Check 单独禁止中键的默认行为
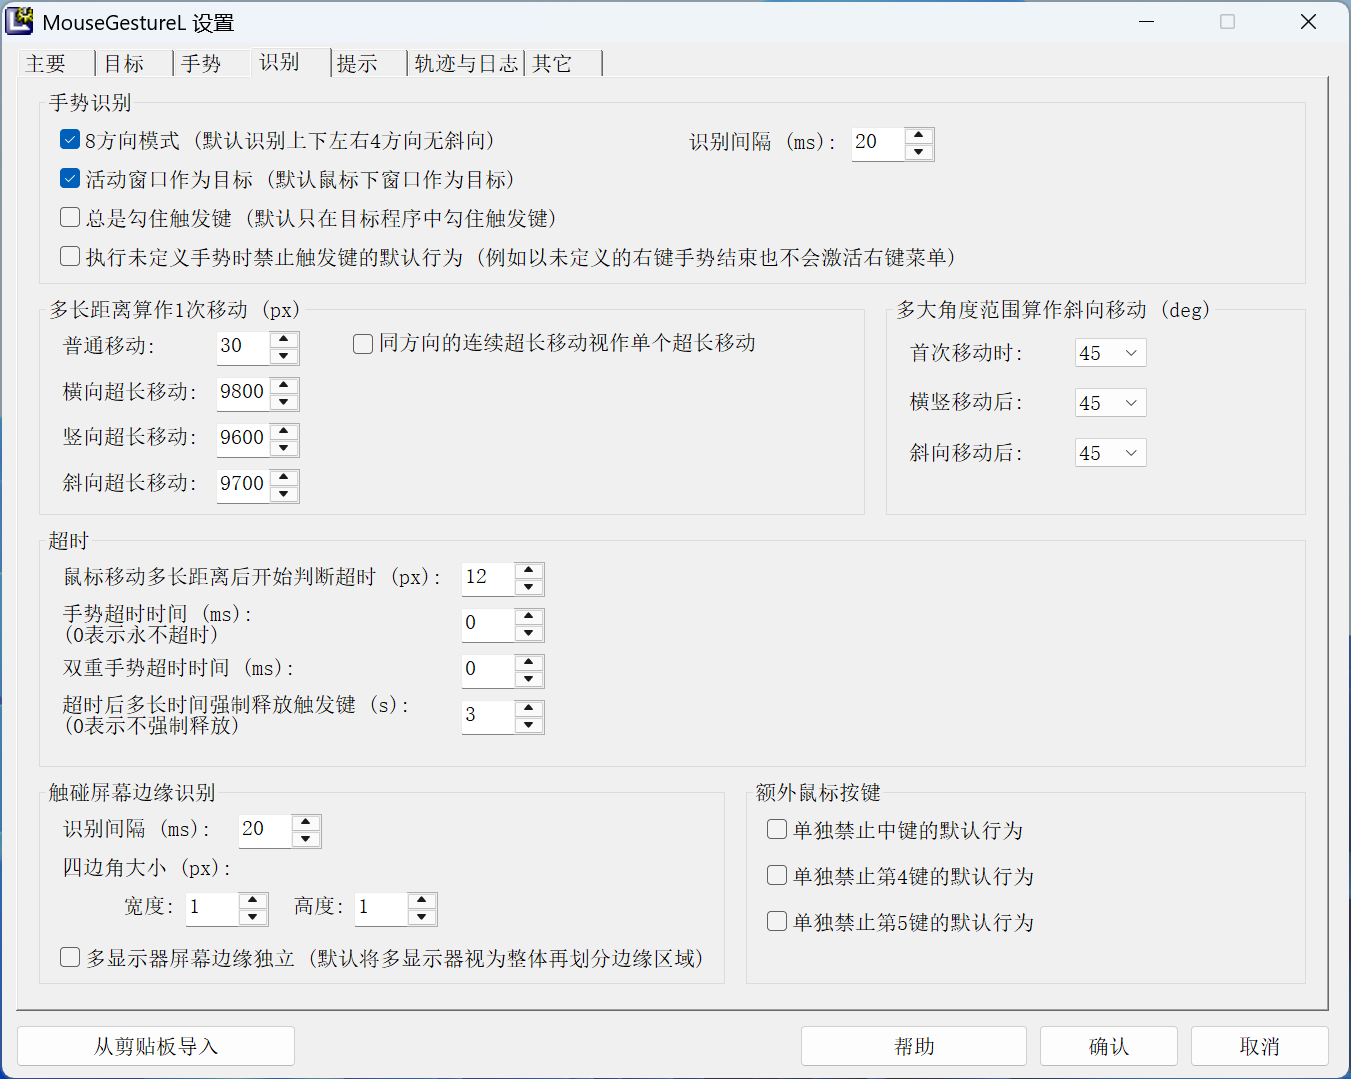1351x1079 pixels. click(x=777, y=830)
